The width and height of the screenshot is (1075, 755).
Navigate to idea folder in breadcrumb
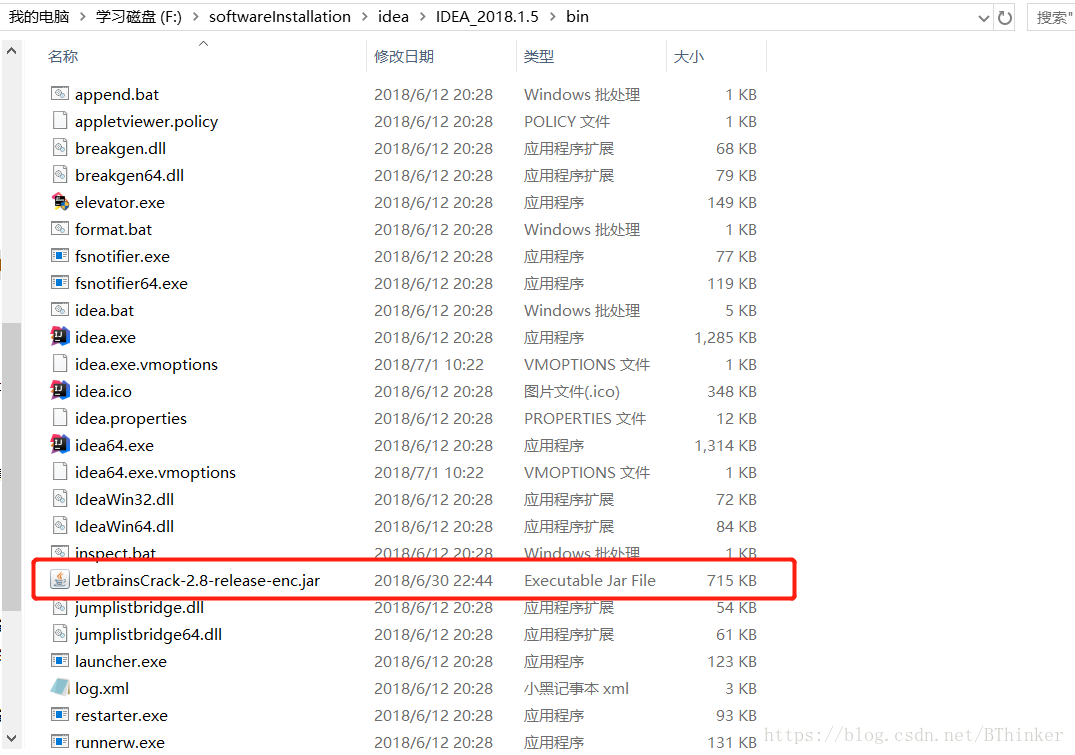(393, 16)
